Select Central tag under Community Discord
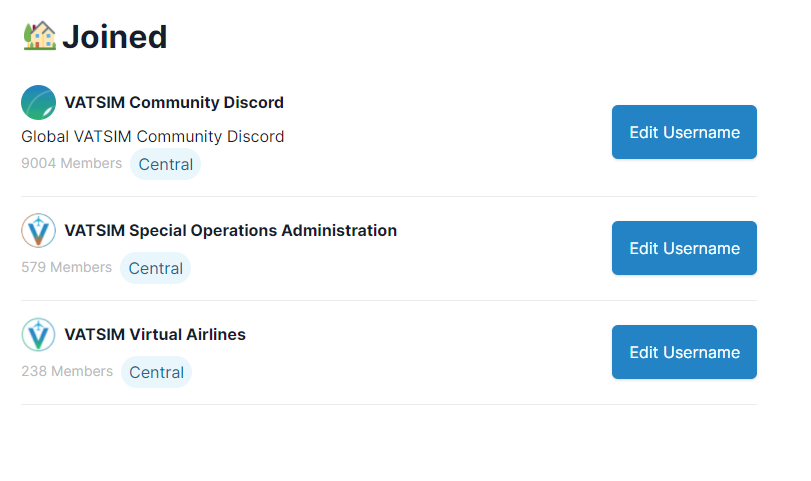This screenshot has width=811, height=481. [166, 164]
